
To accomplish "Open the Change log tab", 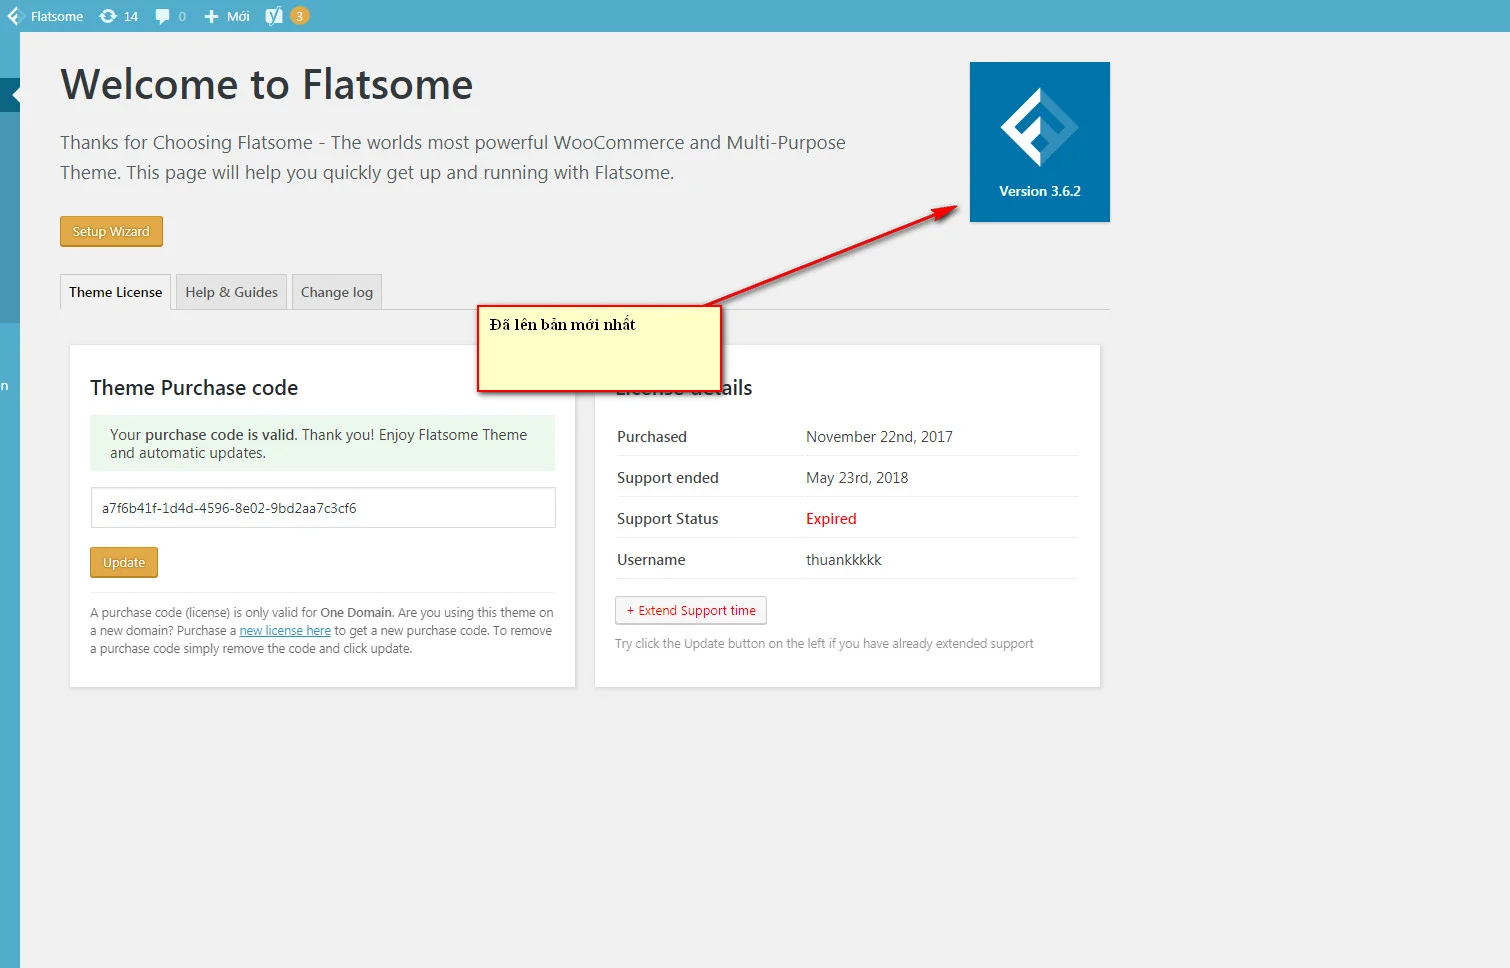I will [337, 292].
